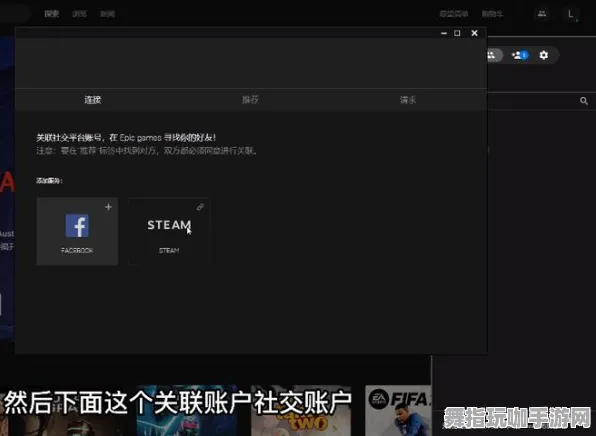Screen dimensions: 596x436
Task: Click the search magnifier in friends panel
Action: pos(584,101)
